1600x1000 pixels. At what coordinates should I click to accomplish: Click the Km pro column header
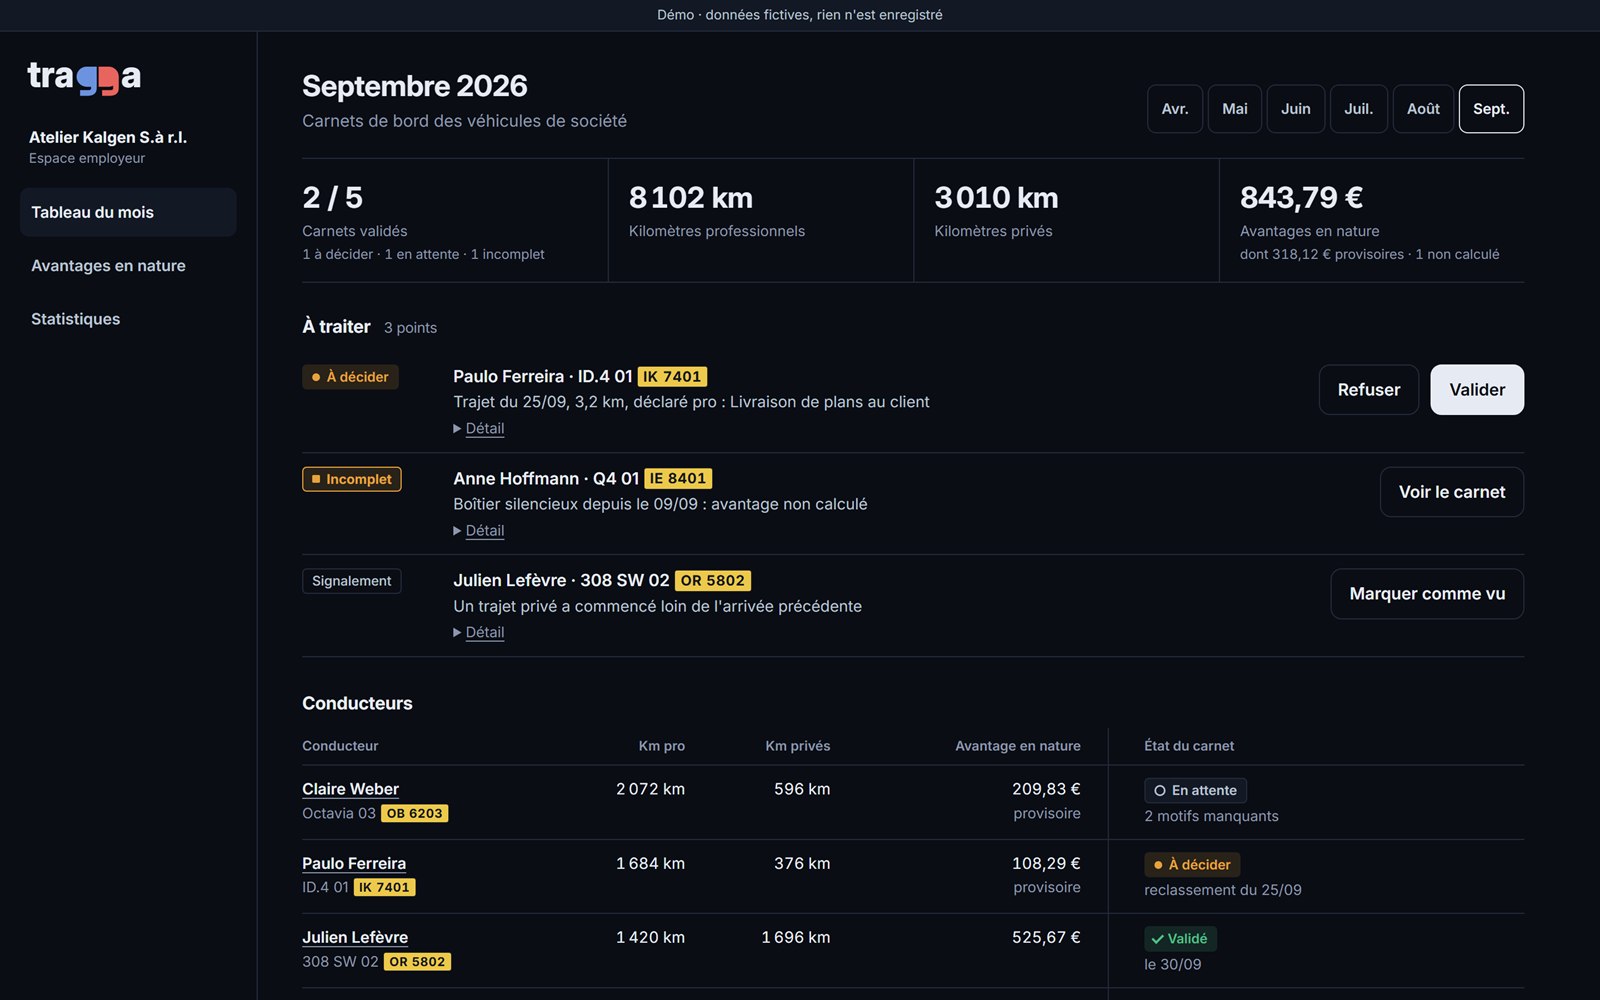tap(662, 746)
